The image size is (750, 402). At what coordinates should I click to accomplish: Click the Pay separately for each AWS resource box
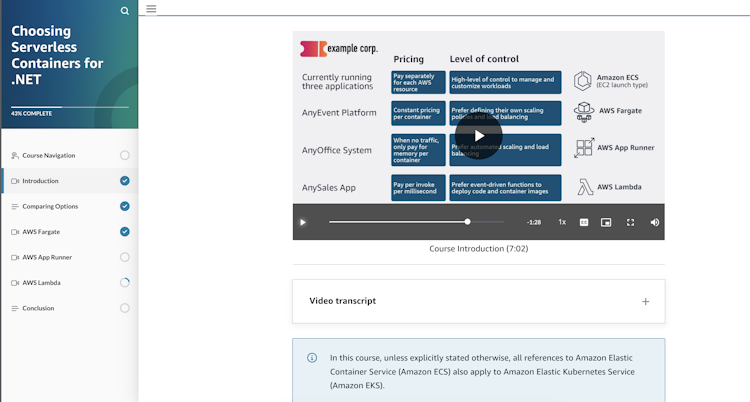418,82
